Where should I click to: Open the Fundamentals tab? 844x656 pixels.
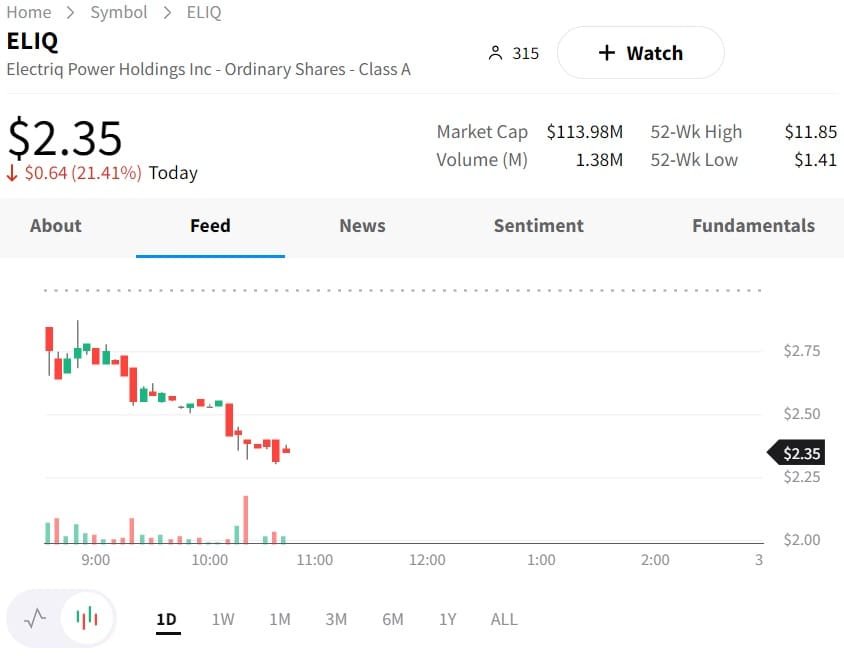[x=753, y=226]
